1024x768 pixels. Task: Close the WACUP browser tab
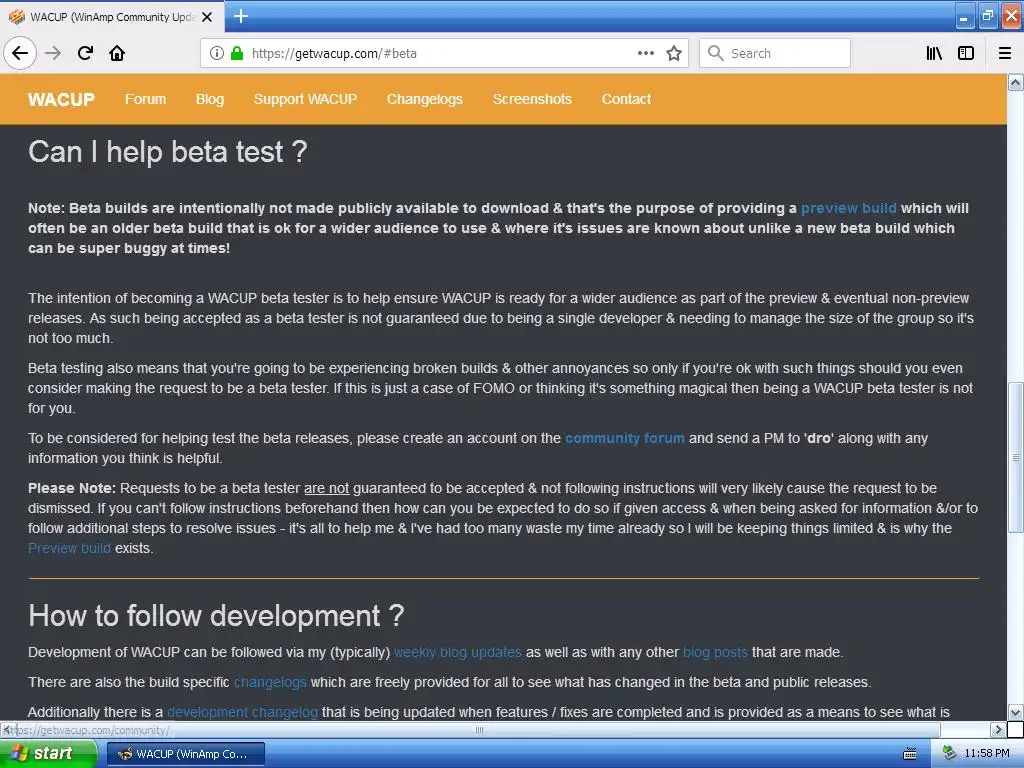207,17
